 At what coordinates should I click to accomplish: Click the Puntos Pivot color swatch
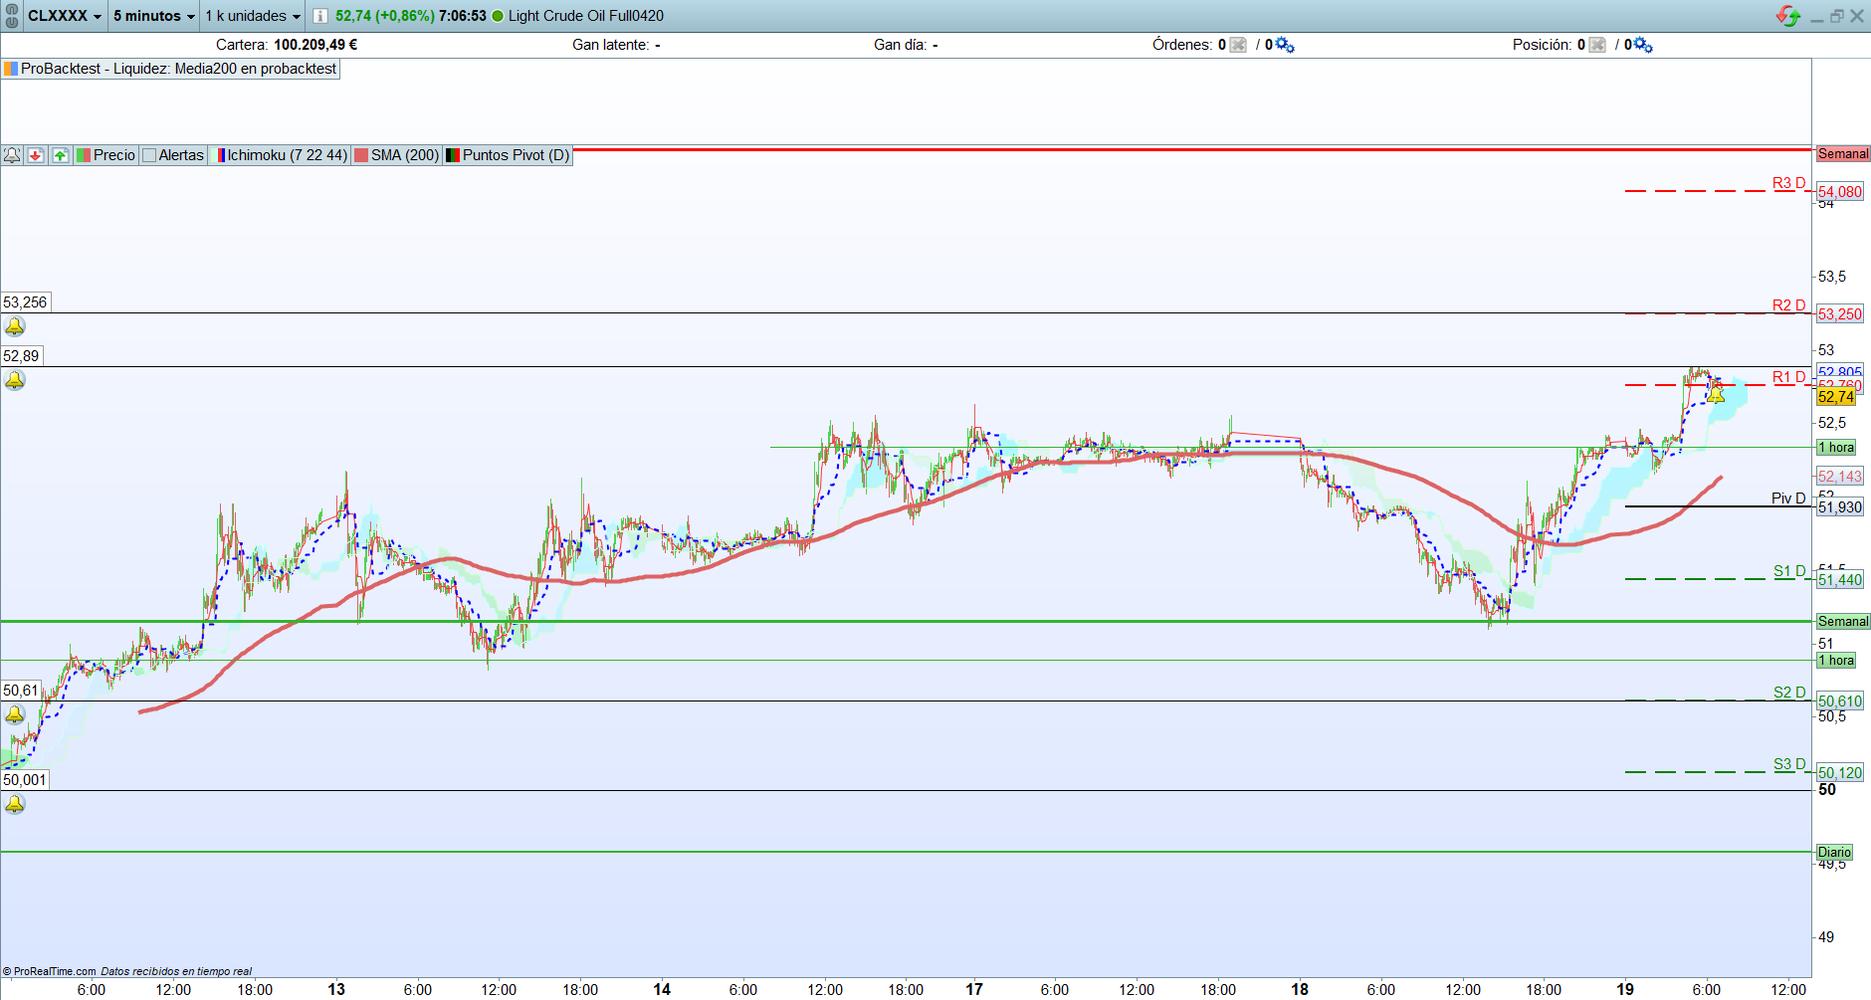pos(452,155)
